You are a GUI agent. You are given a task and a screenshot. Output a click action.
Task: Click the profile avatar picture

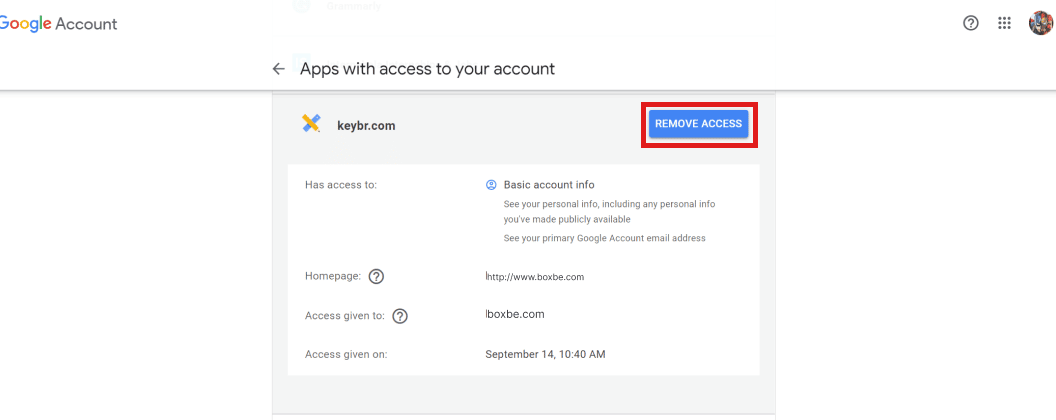(x=1041, y=23)
